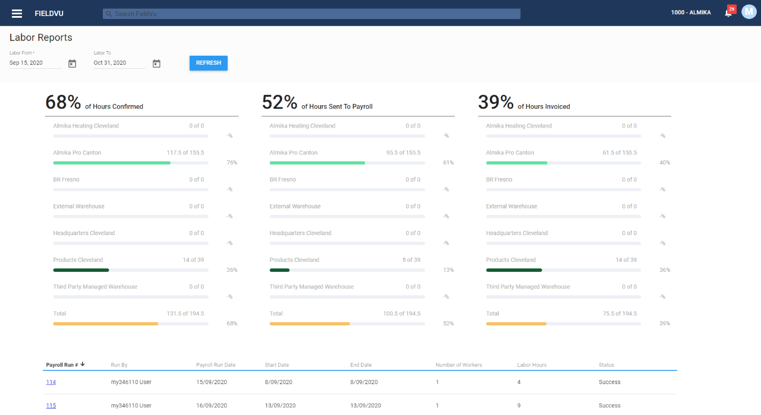The height and width of the screenshot is (415, 761).
Task: Sort by End Date column
Action: 361,365
